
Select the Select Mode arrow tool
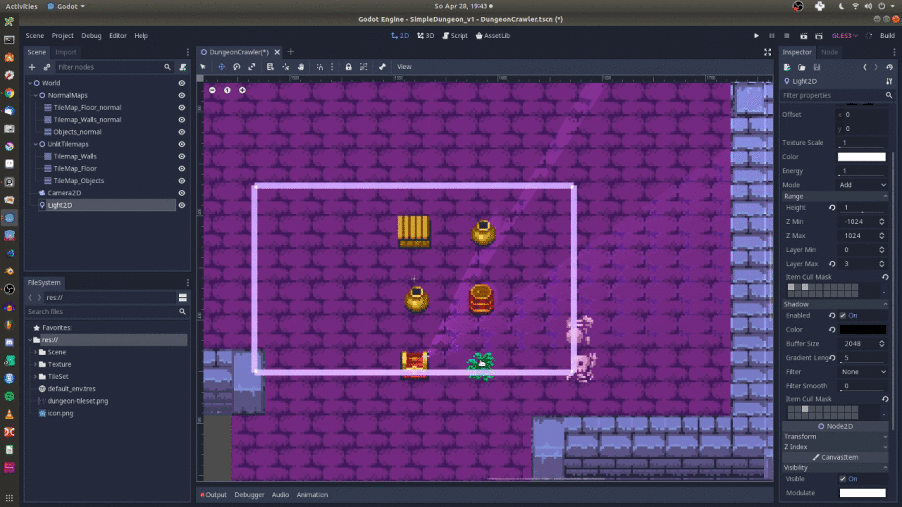click(x=203, y=67)
